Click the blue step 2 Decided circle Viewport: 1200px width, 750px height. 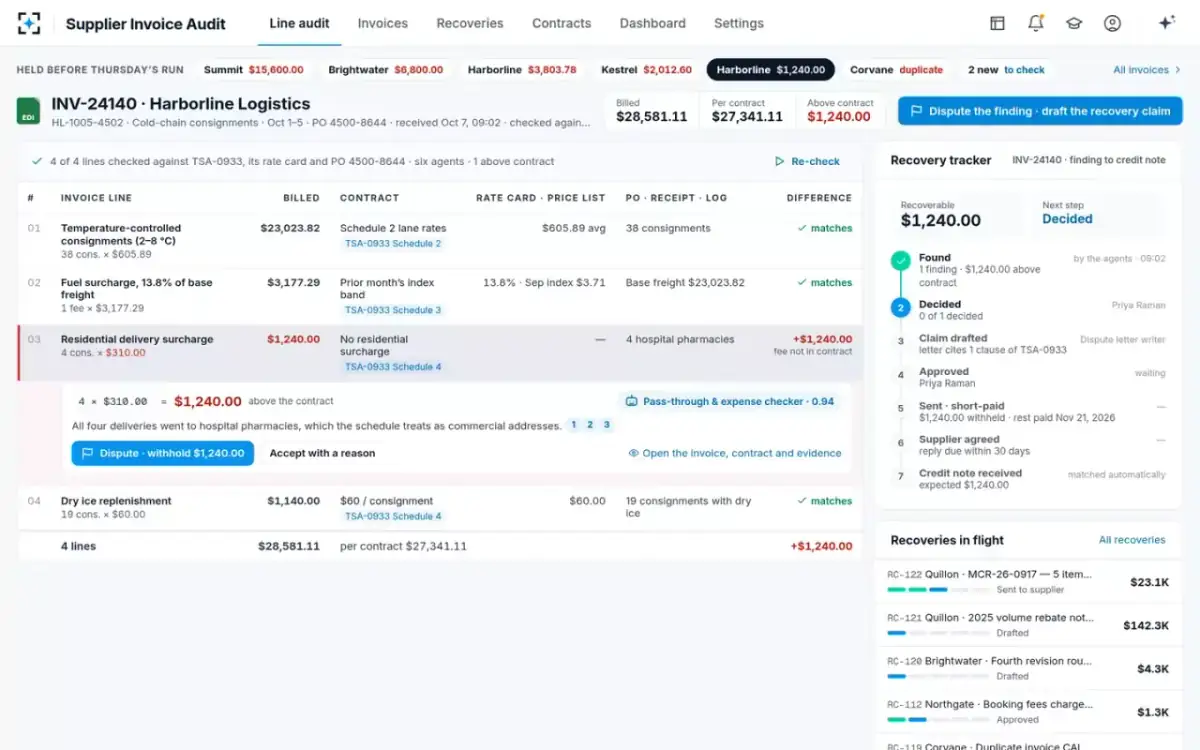[x=901, y=308]
